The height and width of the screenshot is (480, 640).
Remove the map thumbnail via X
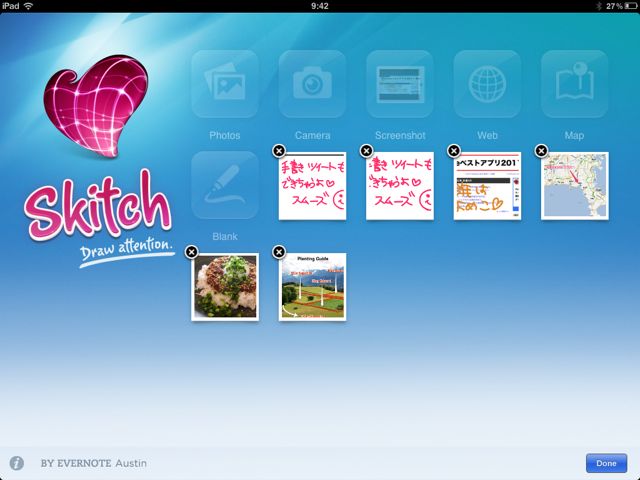click(541, 151)
